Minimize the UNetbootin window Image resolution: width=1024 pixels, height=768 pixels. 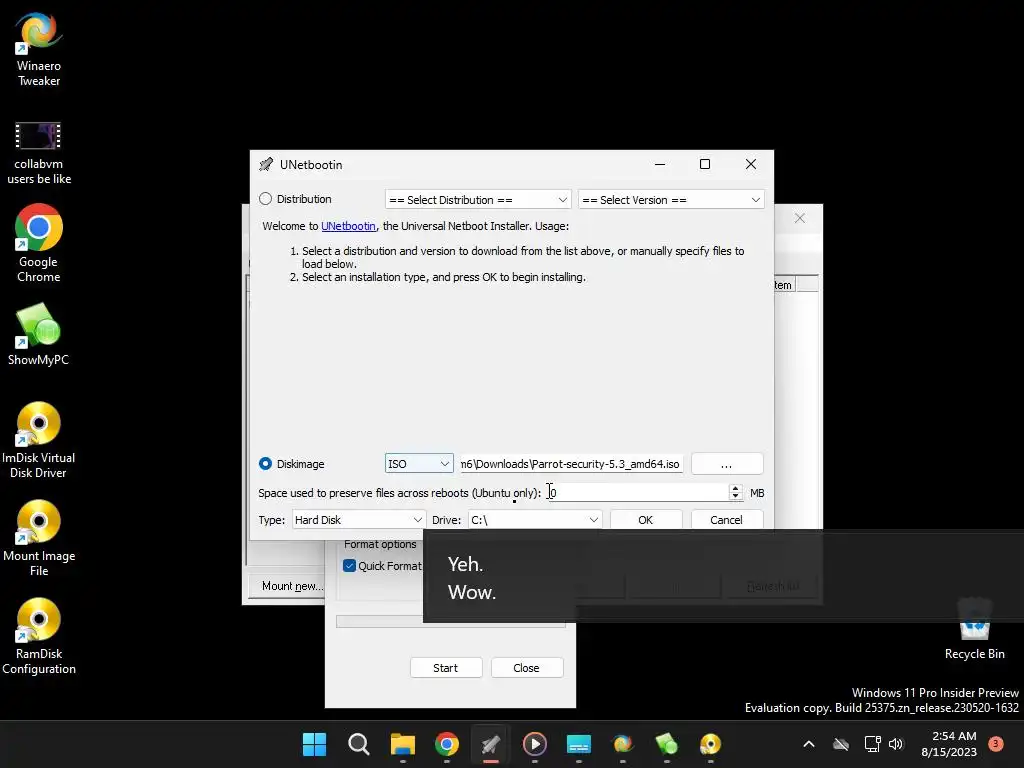coord(660,164)
